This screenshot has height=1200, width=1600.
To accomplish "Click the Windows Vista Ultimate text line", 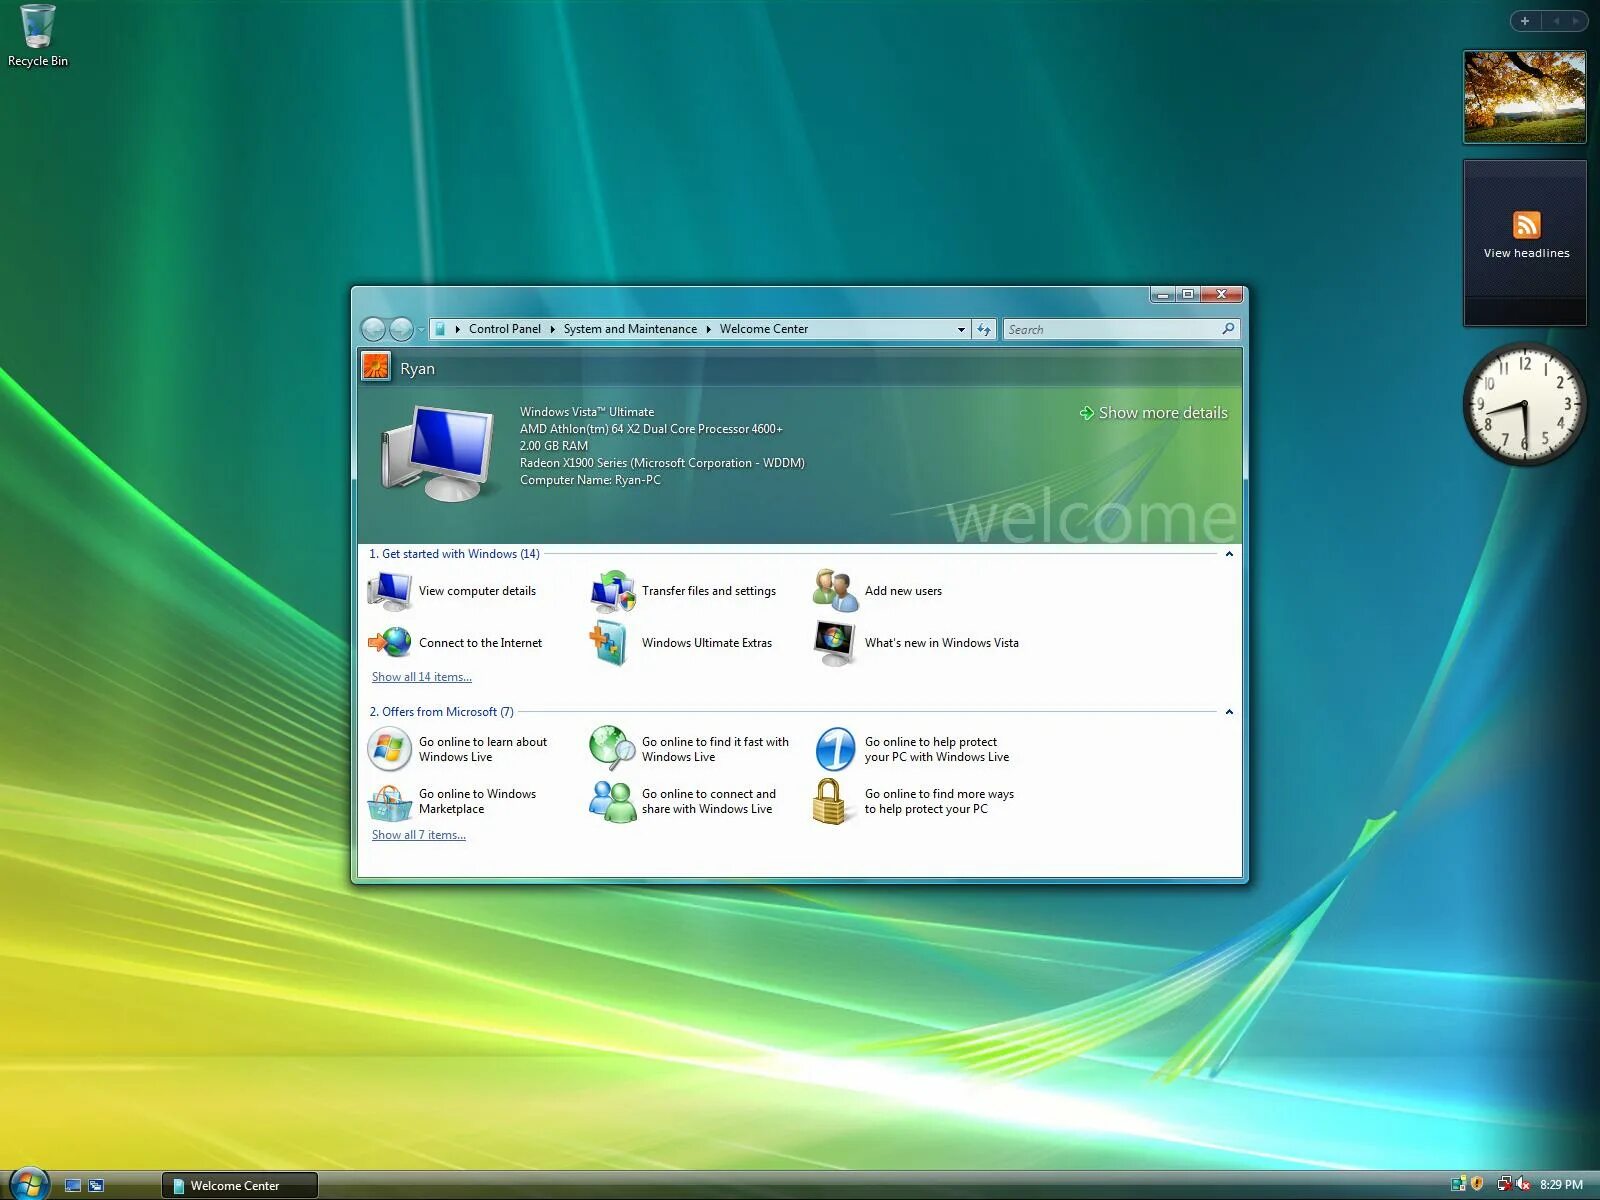I will pyautogui.click(x=587, y=412).
